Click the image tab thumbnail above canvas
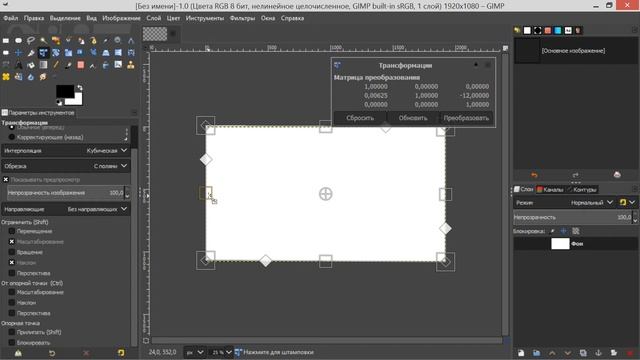The image size is (640, 360). click(x=155, y=34)
